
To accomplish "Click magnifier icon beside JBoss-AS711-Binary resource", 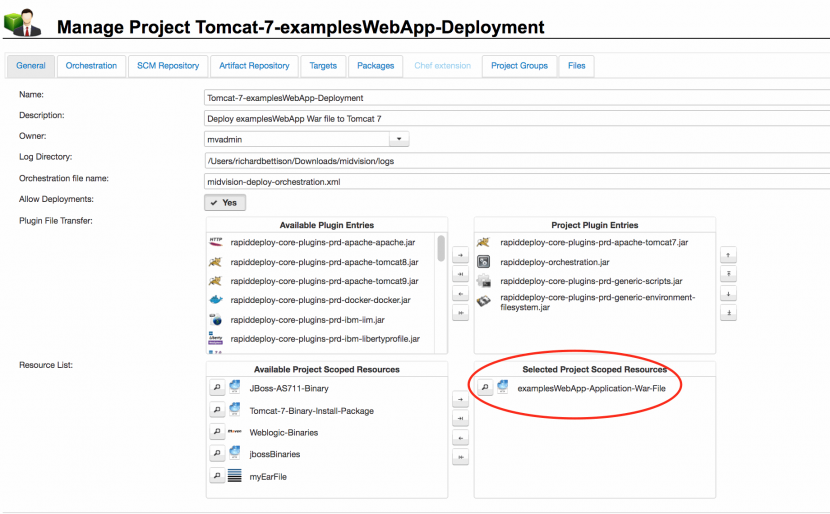I will (x=216, y=388).
